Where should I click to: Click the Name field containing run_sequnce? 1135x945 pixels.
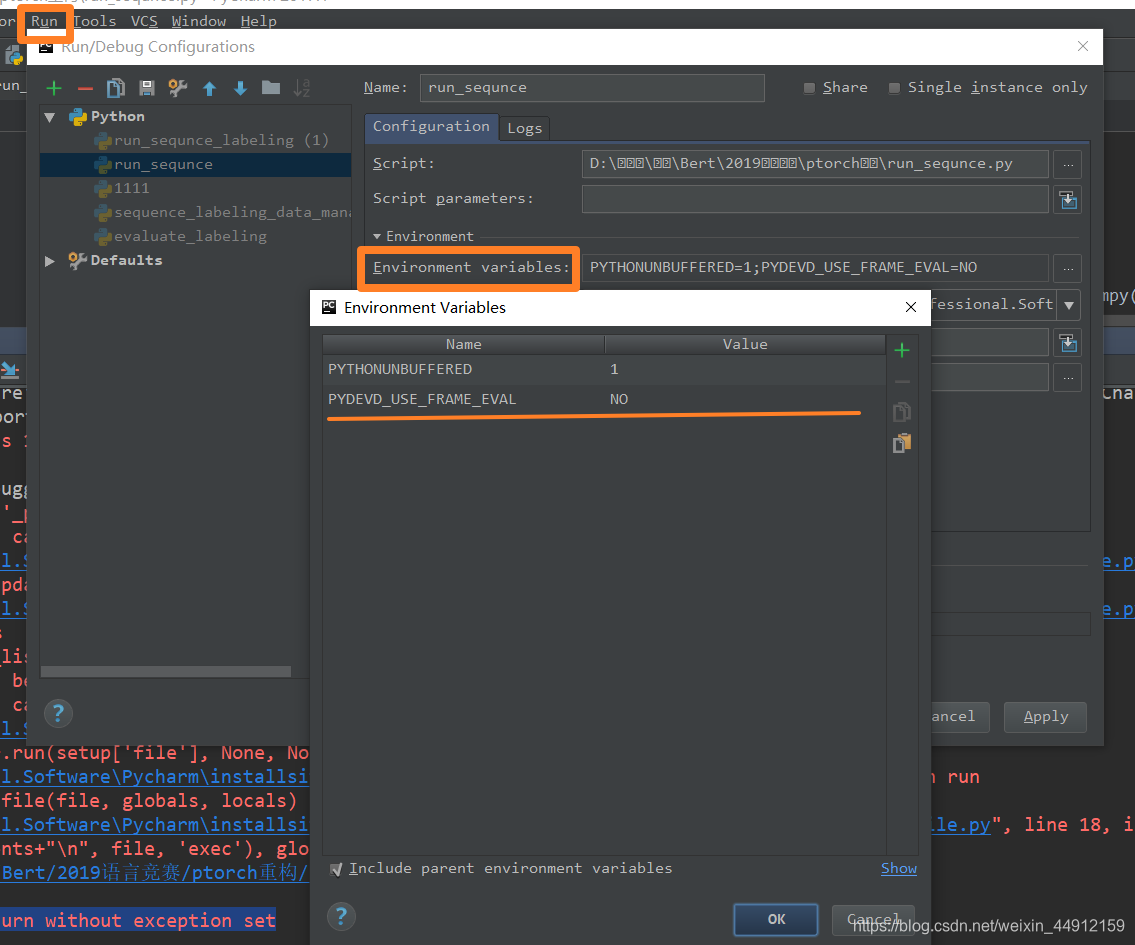click(591, 88)
